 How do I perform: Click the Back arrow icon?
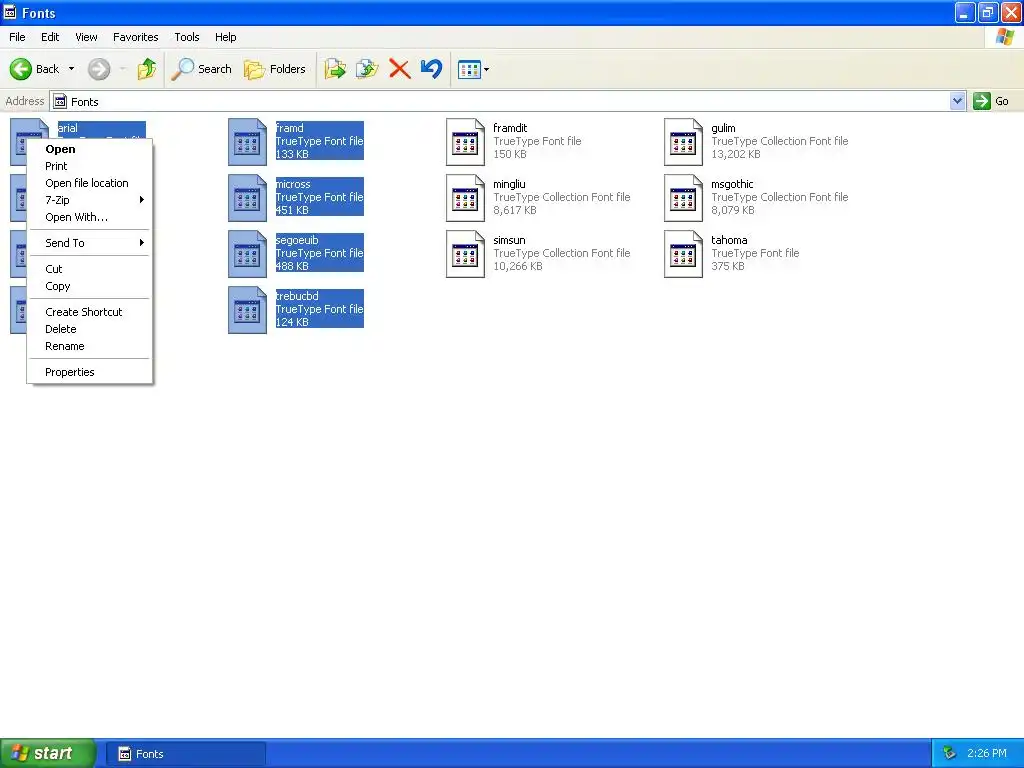pyautogui.click(x=20, y=69)
